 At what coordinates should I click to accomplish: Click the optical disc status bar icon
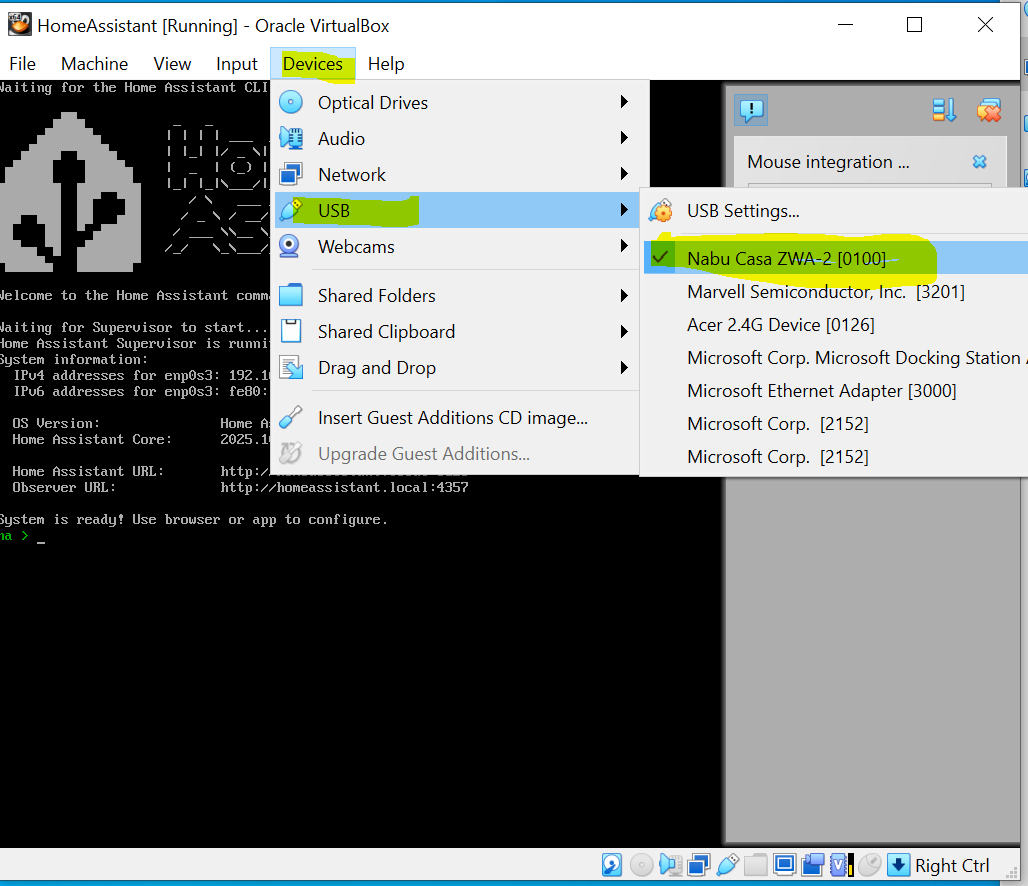641,865
